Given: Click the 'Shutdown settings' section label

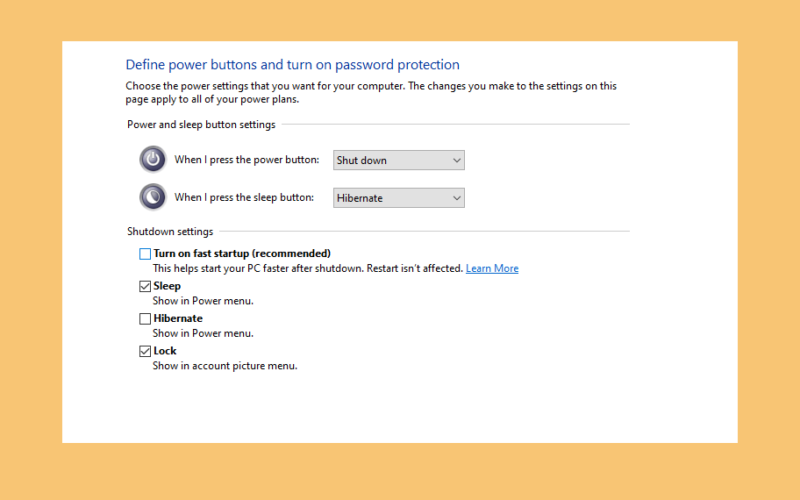Looking at the screenshot, I should click(170, 232).
